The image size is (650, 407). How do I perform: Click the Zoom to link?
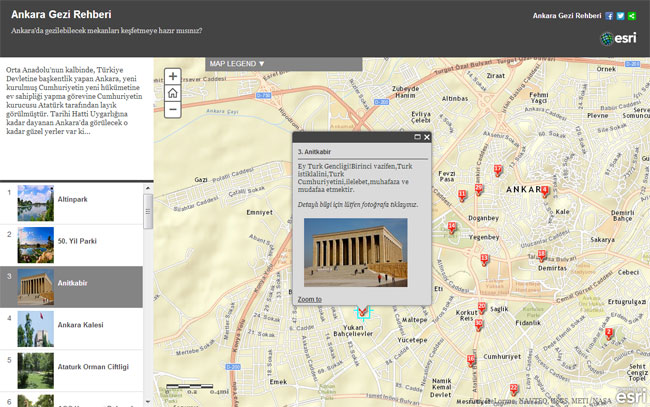tap(309, 298)
